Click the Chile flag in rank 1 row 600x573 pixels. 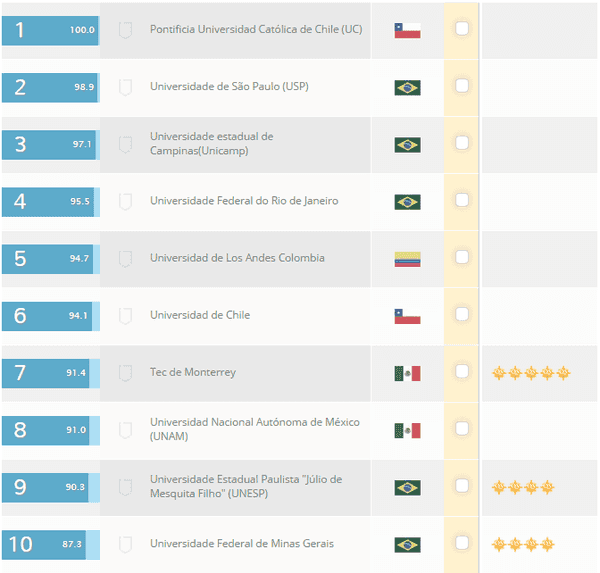pyautogui.click(x=408, y=31)
